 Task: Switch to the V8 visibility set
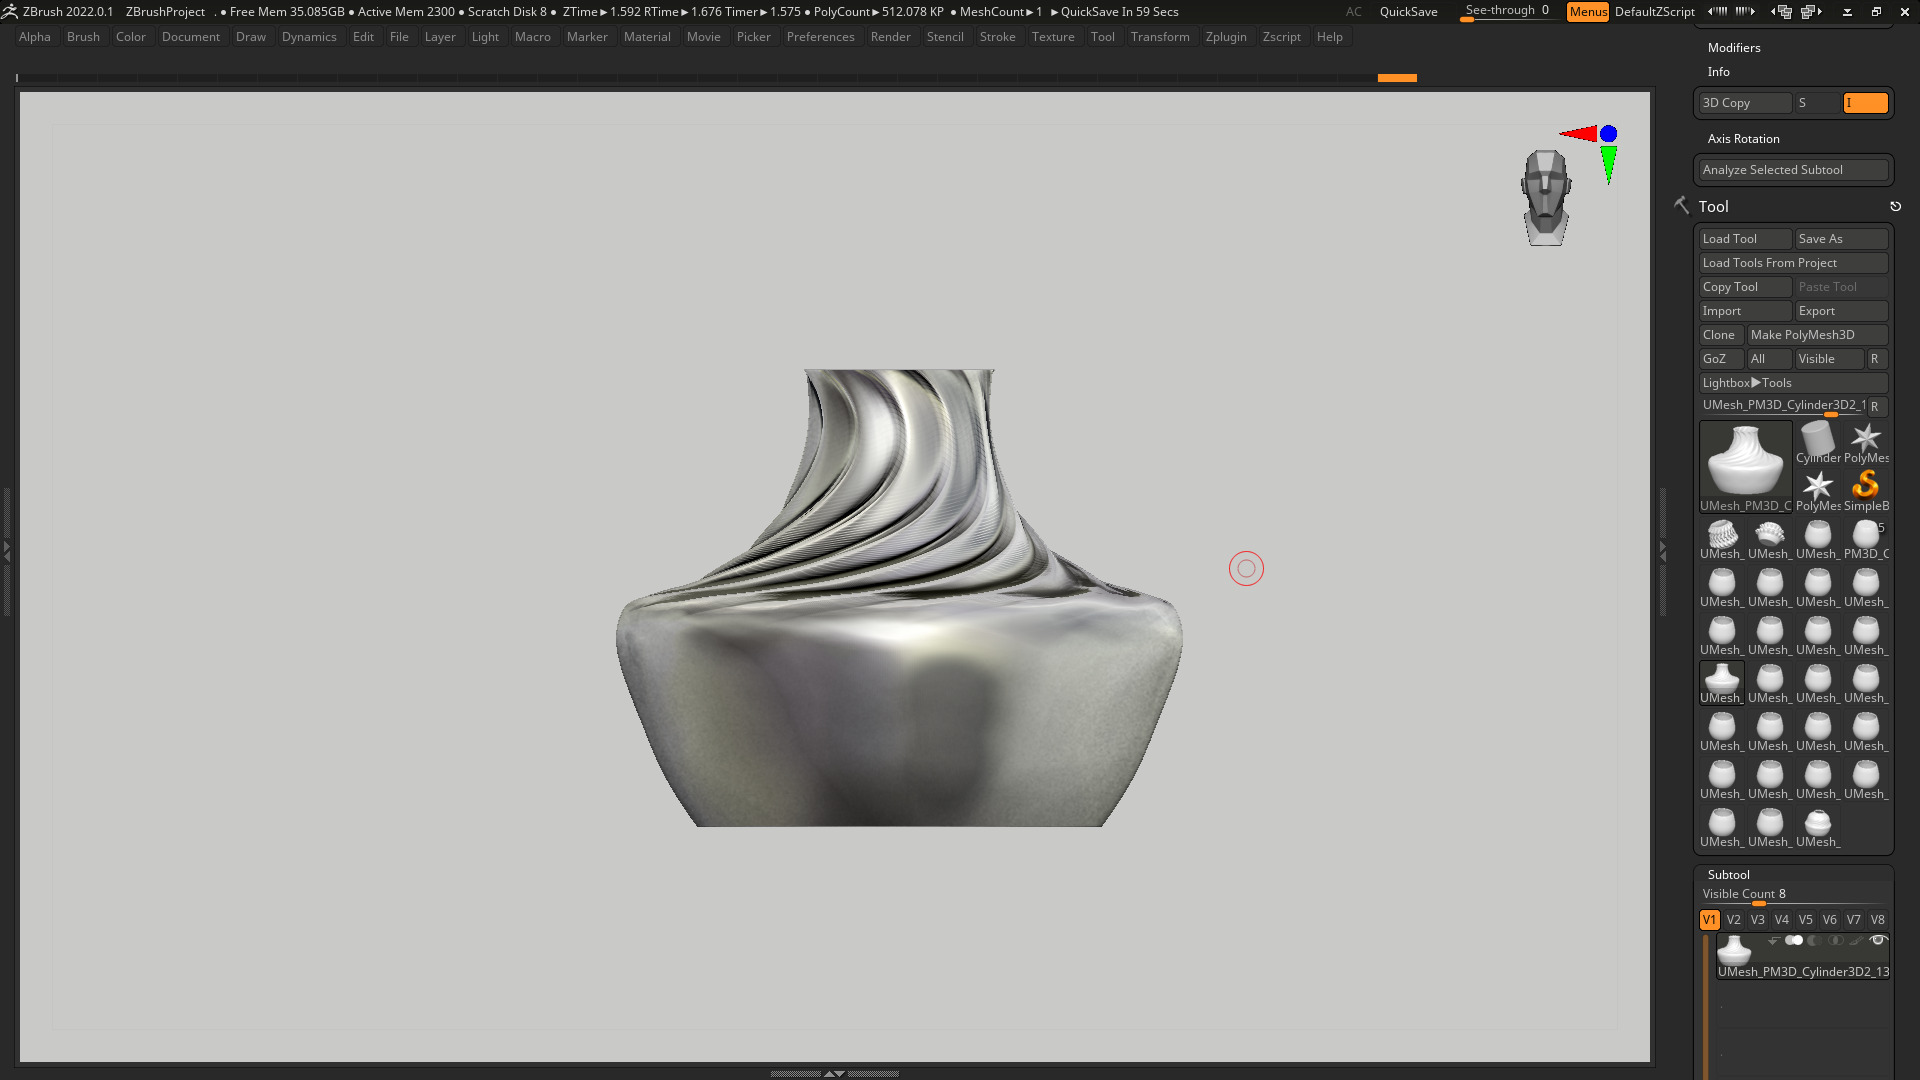click(1877, 920)
